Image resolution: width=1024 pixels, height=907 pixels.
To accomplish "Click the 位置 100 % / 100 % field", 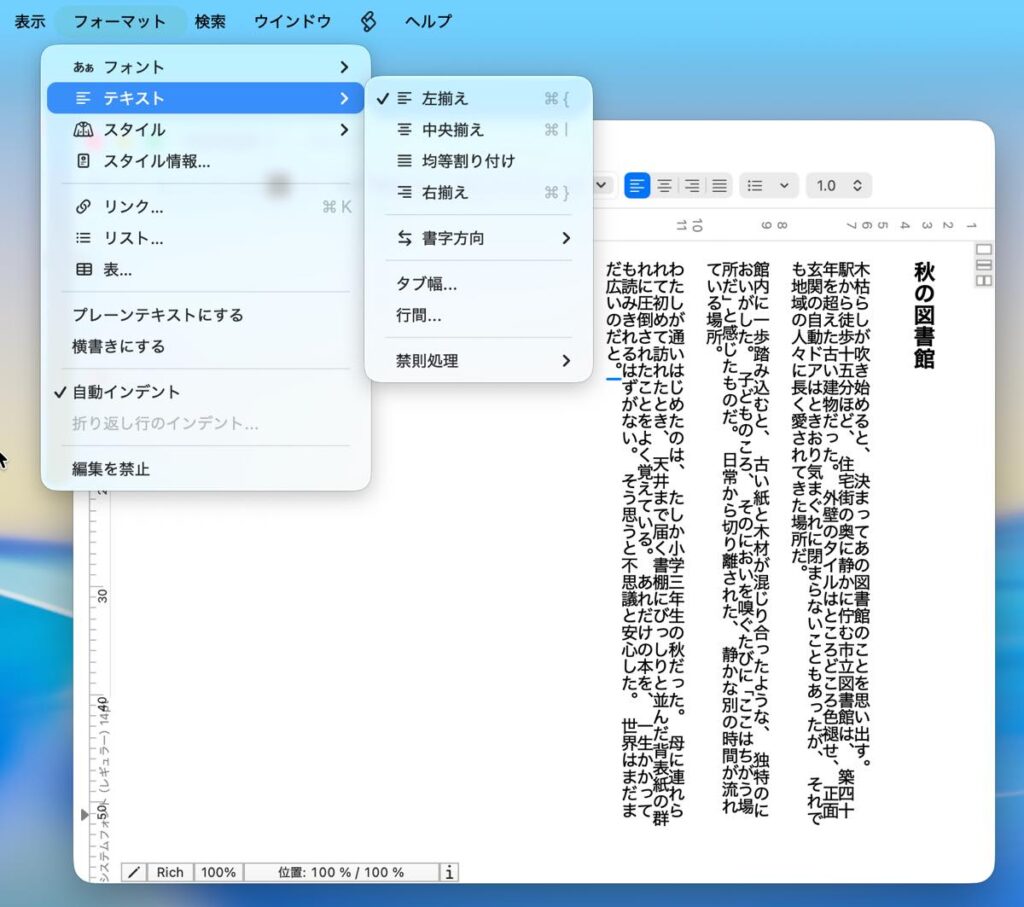I will [x=342, y=872].
